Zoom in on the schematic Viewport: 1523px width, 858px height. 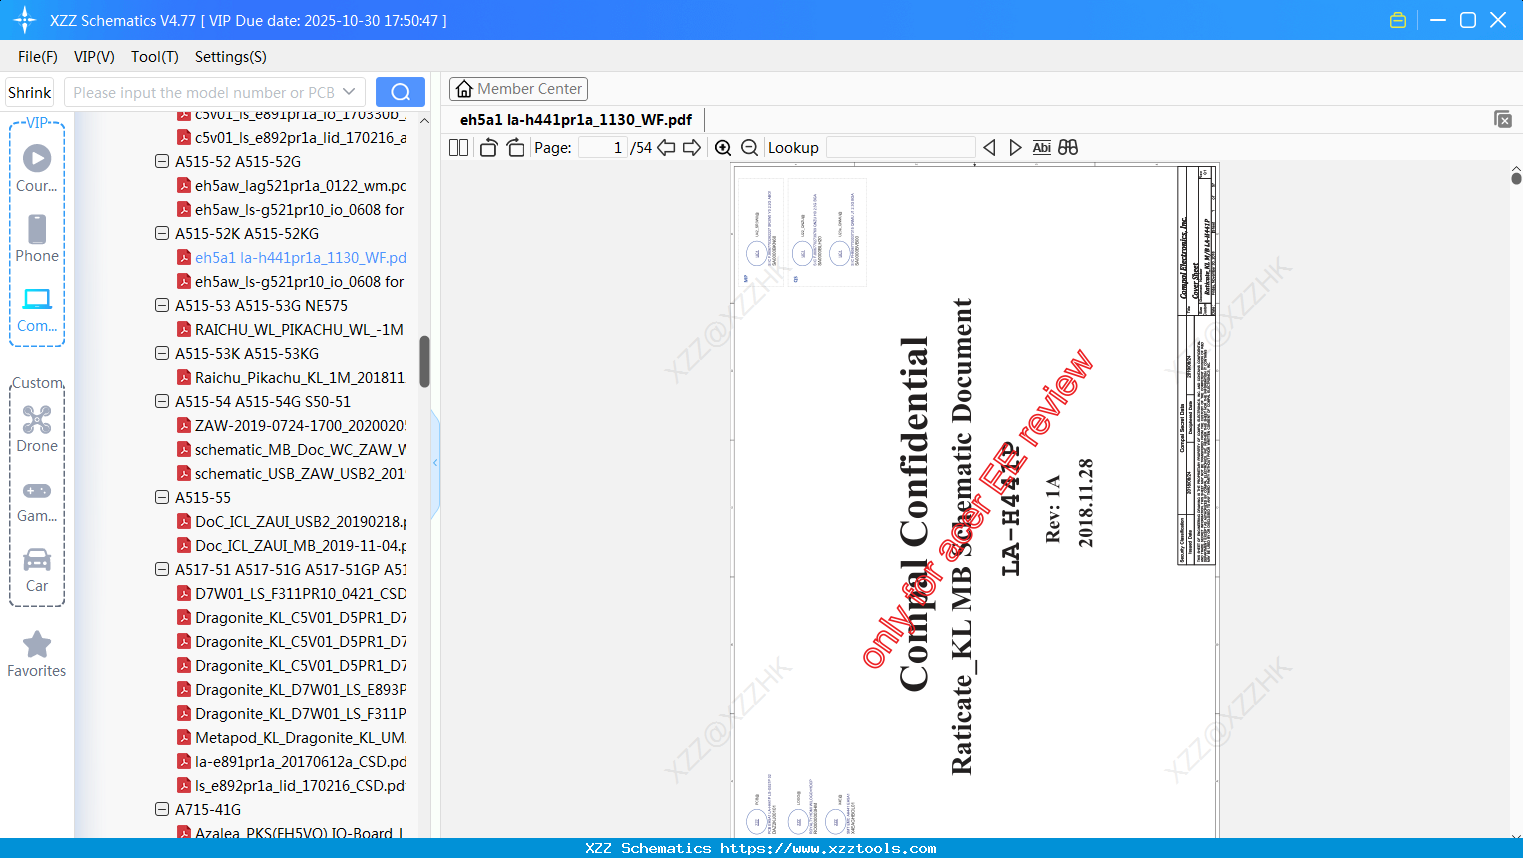pos(723,148)
